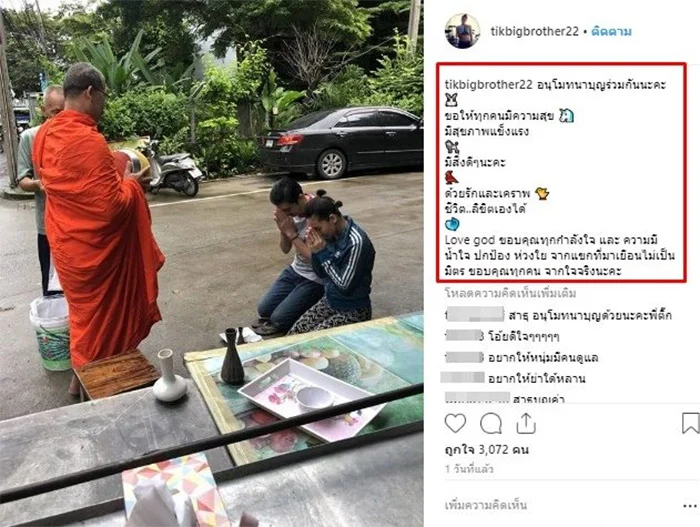Select comment อยากให้ย่าได้หลาน

pyautogui.click(x=536, y=378)
